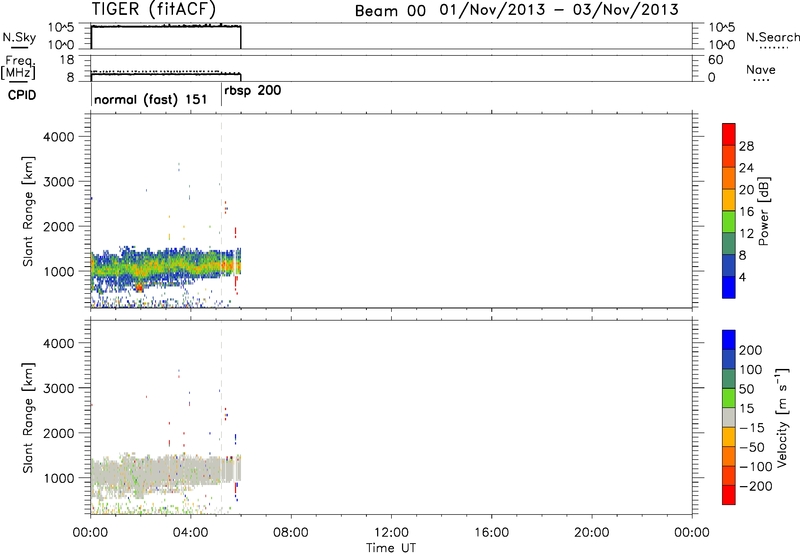800x554 pixels.
Task: Click the "Time UT" axis title
Action: click(391, 548)
